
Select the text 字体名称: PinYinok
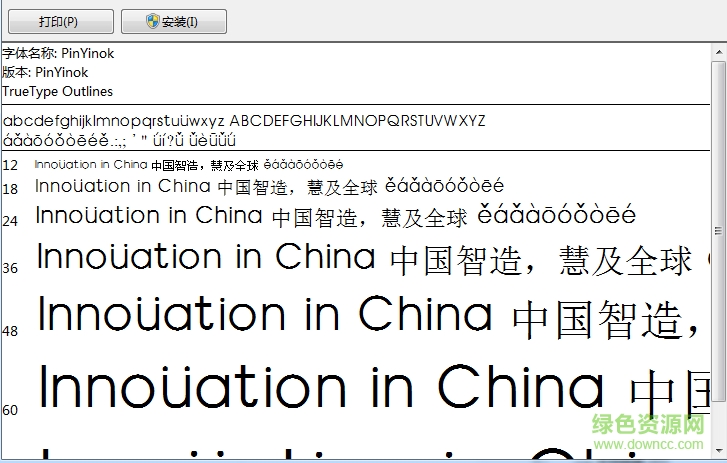coord(58,53)
